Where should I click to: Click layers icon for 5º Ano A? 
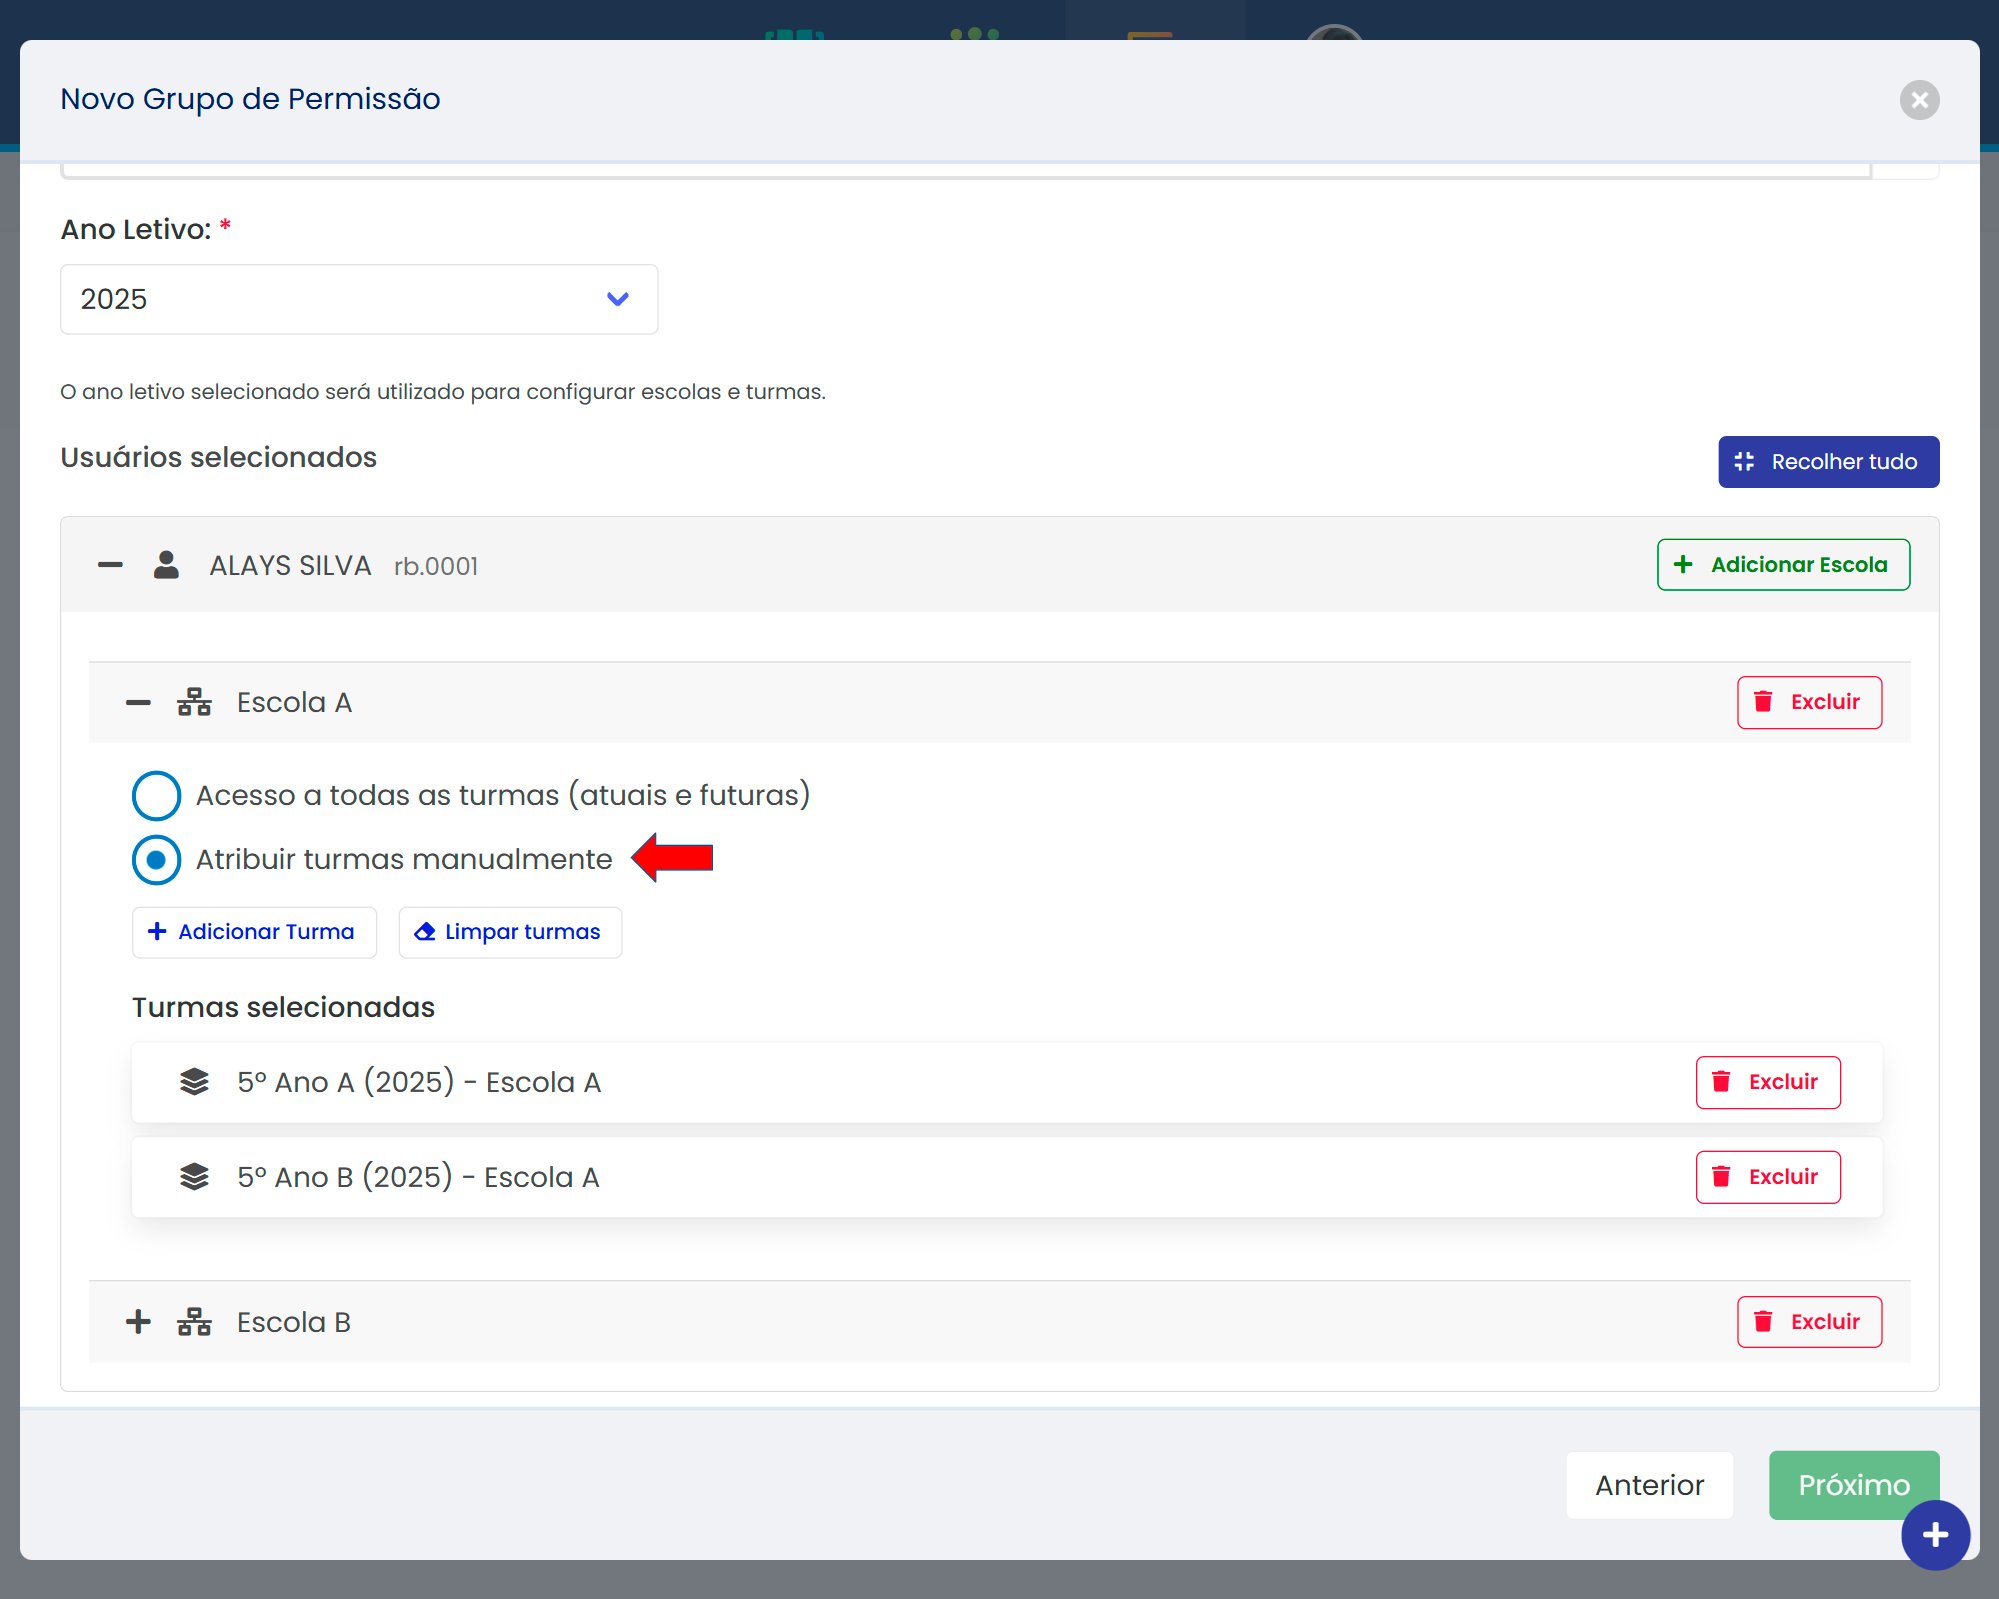[x=194, y=1082]
